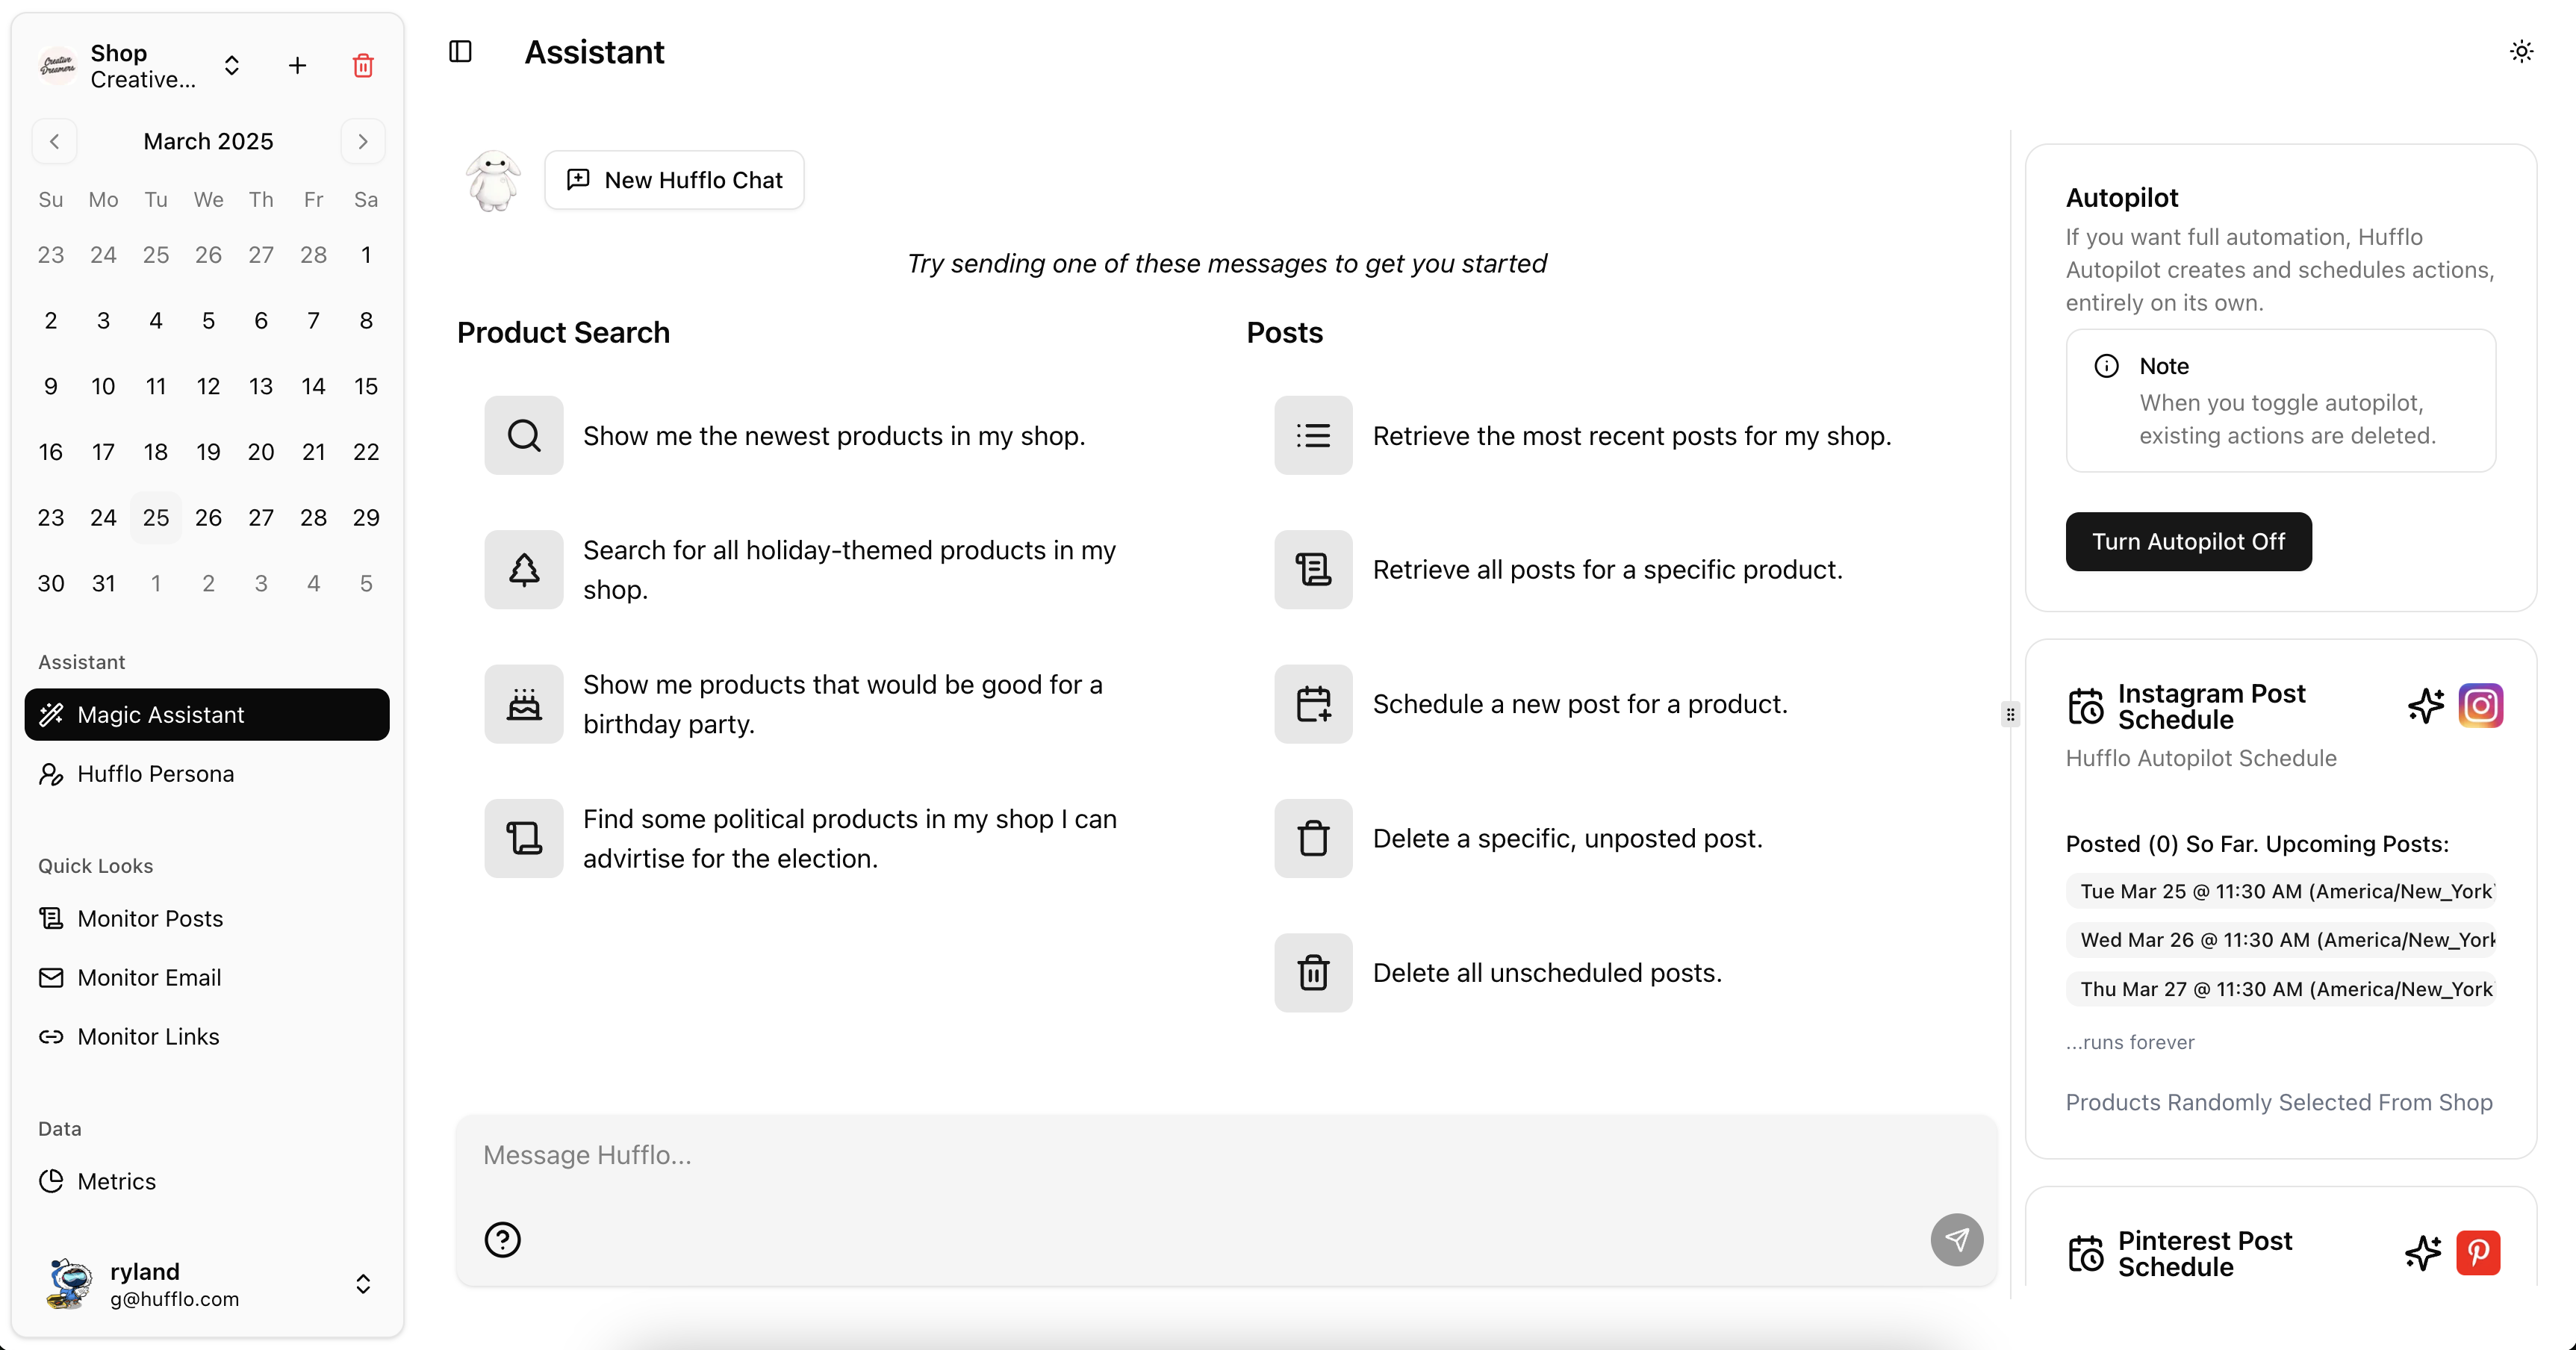Go to next month in calendar
Image resolution: width=2576 pixels, height=1350 pixels.
coord(363,142)
